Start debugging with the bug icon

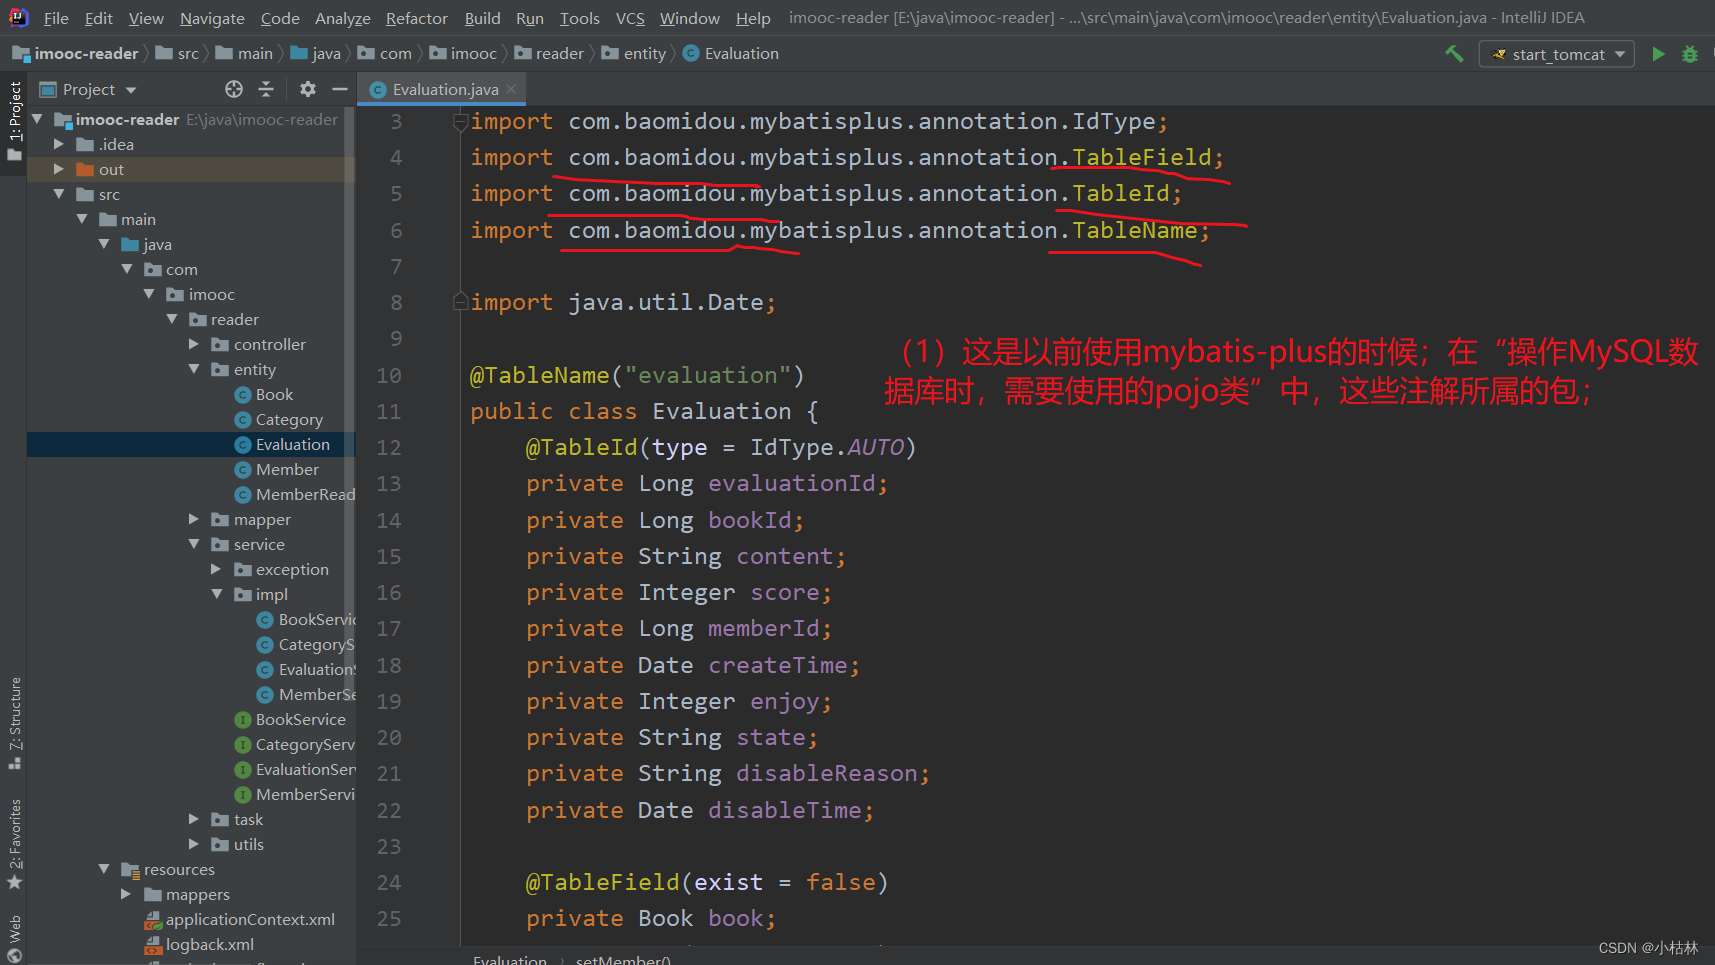(1690, 54)
